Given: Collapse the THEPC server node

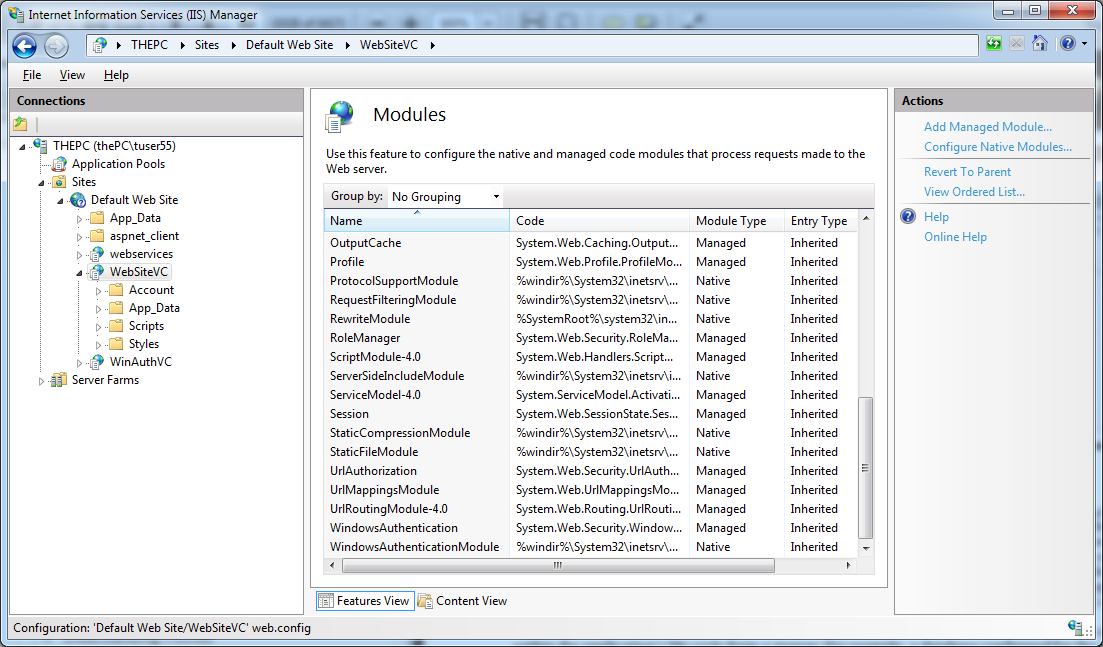Looking at the screenshot, I should click(x=23, y=146).
